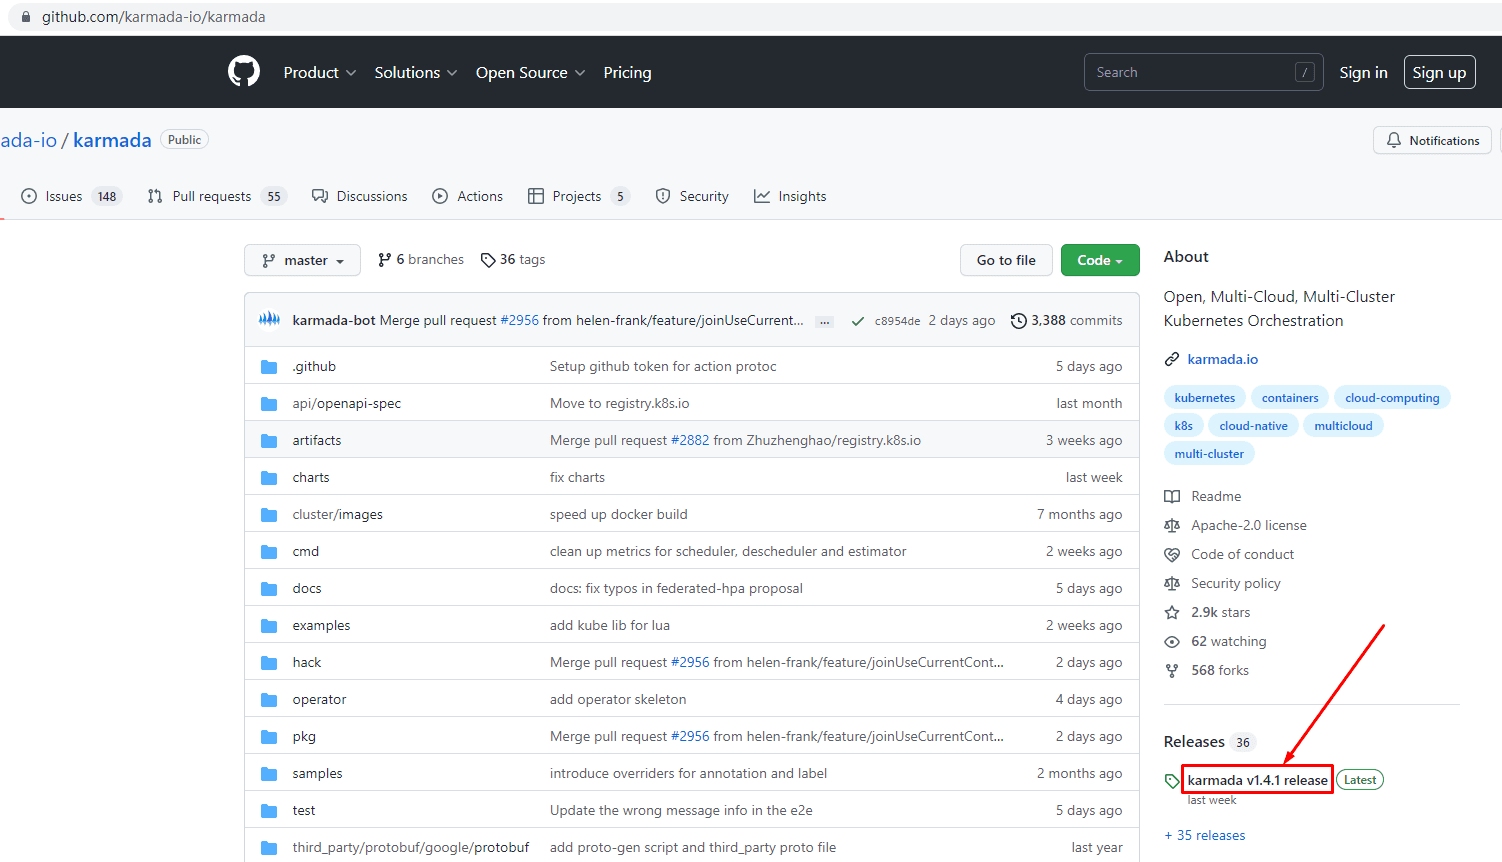Open the Code of conduct link
Screen dimensions: 1502x862
pyautogui.click(x=1242, y=555)
